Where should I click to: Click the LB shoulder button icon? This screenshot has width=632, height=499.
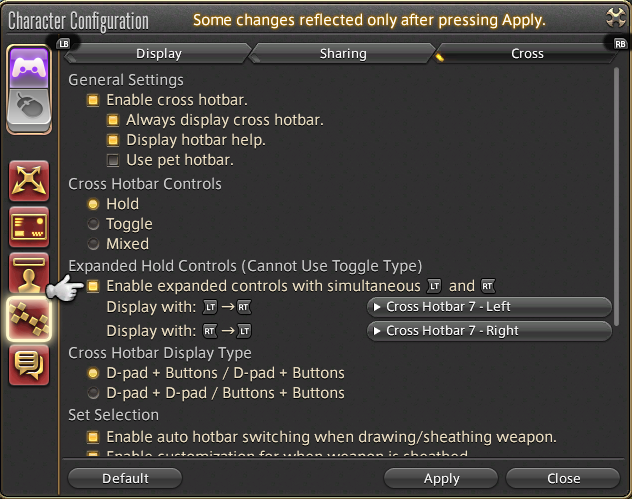(x=64, y=44)
